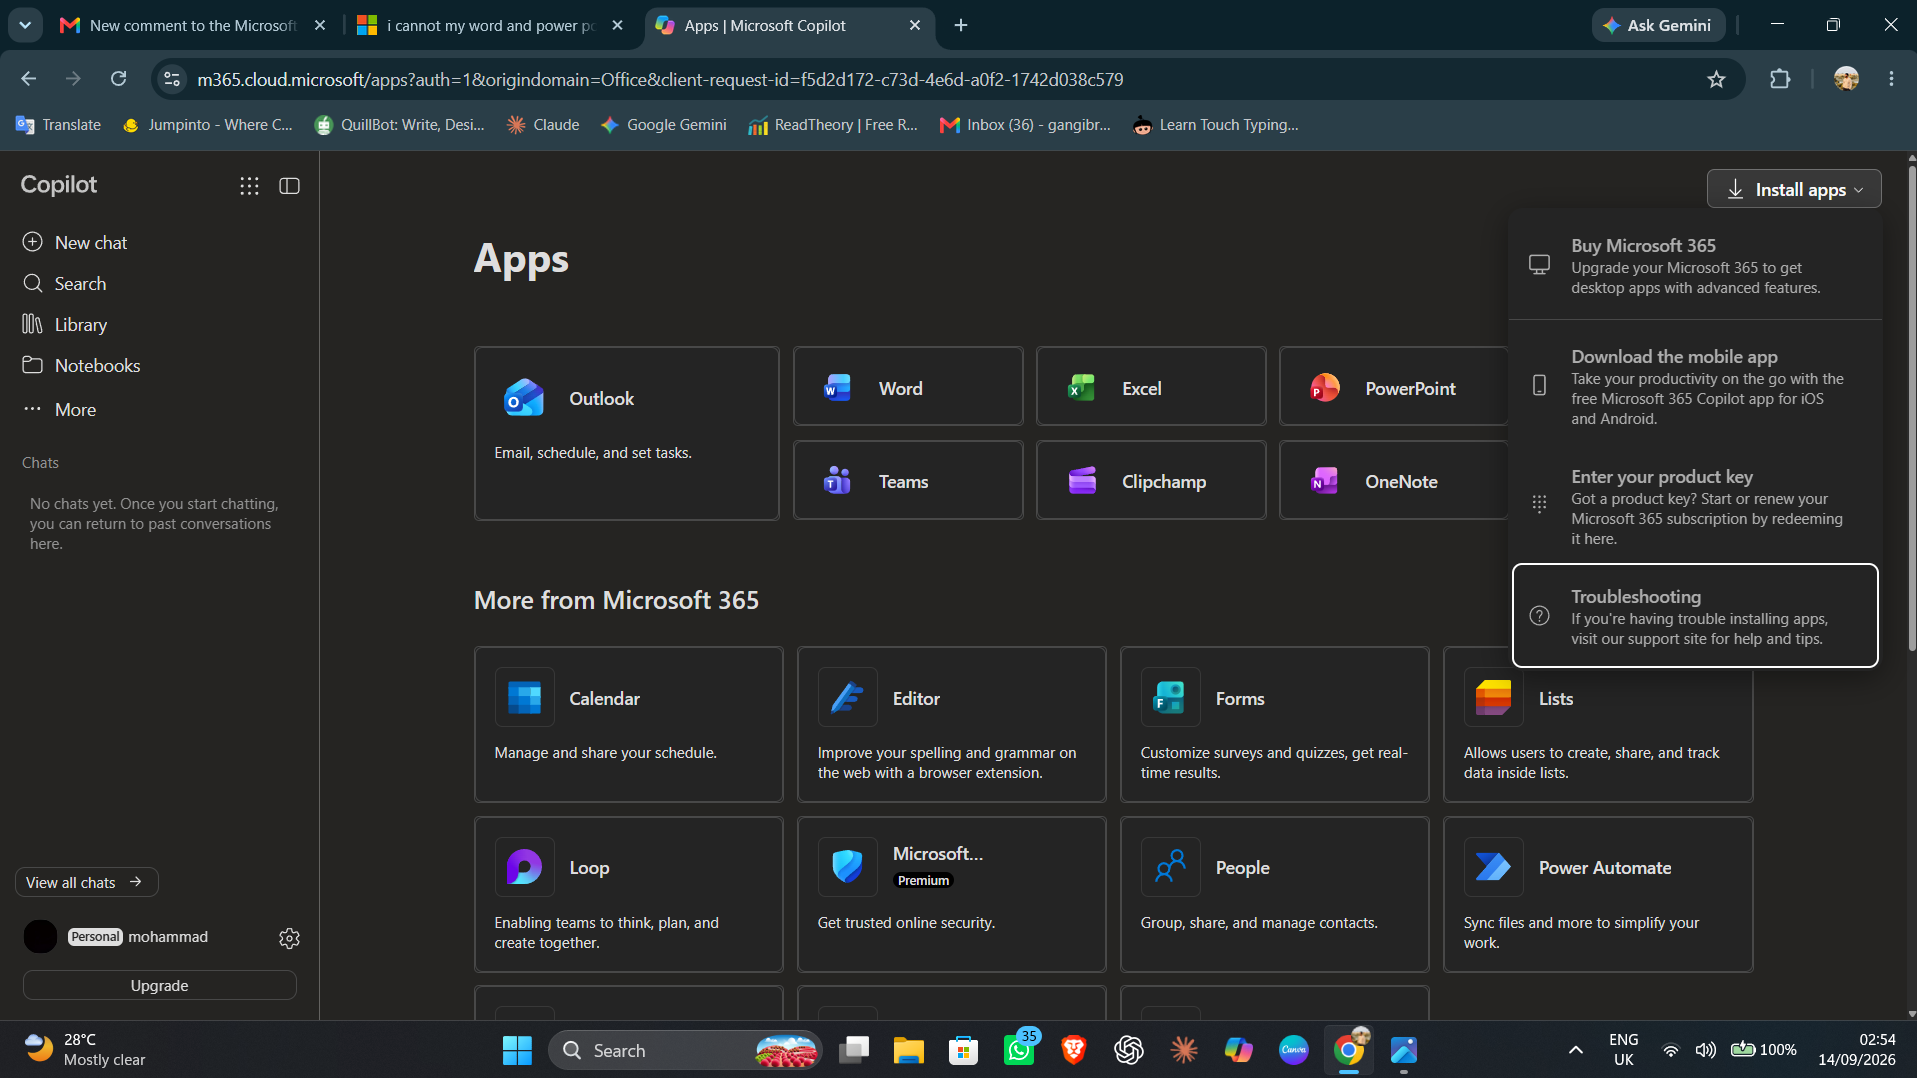
Task: Open QuillBot bookmark
Action: pyautogui.click(x=400, y=125)
